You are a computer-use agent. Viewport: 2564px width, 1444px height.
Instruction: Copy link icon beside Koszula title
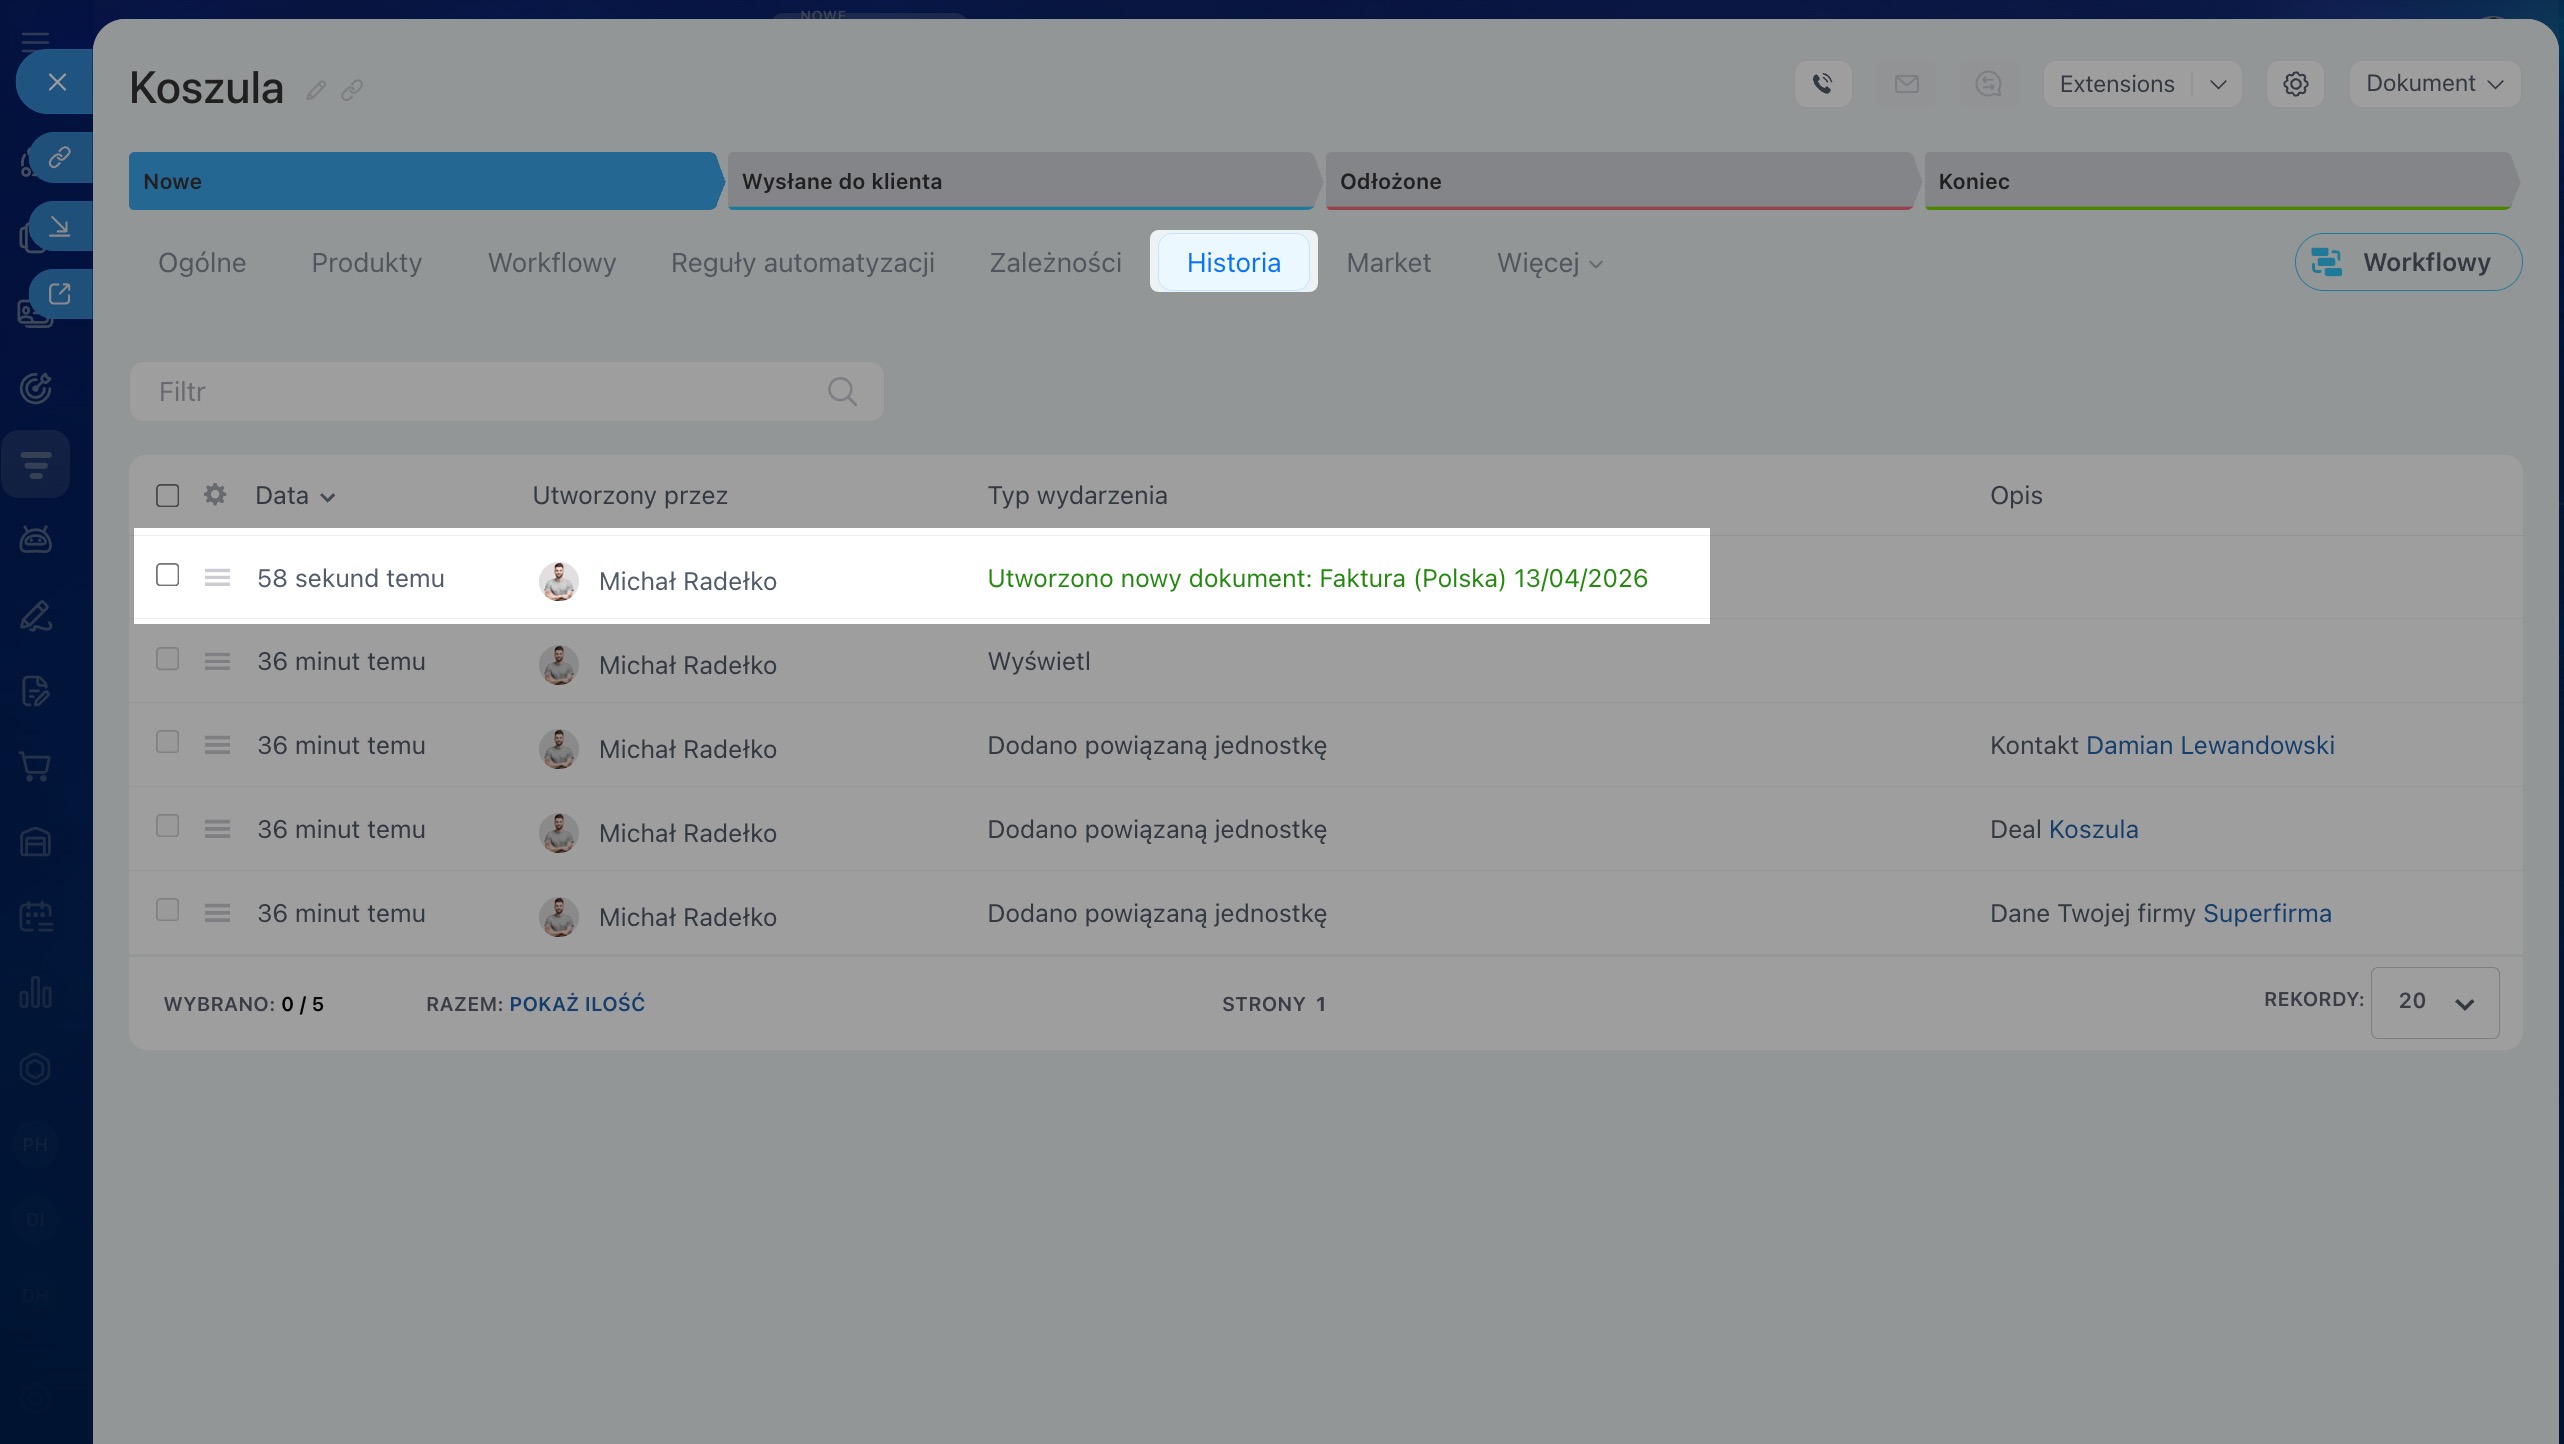coord(352,91)
